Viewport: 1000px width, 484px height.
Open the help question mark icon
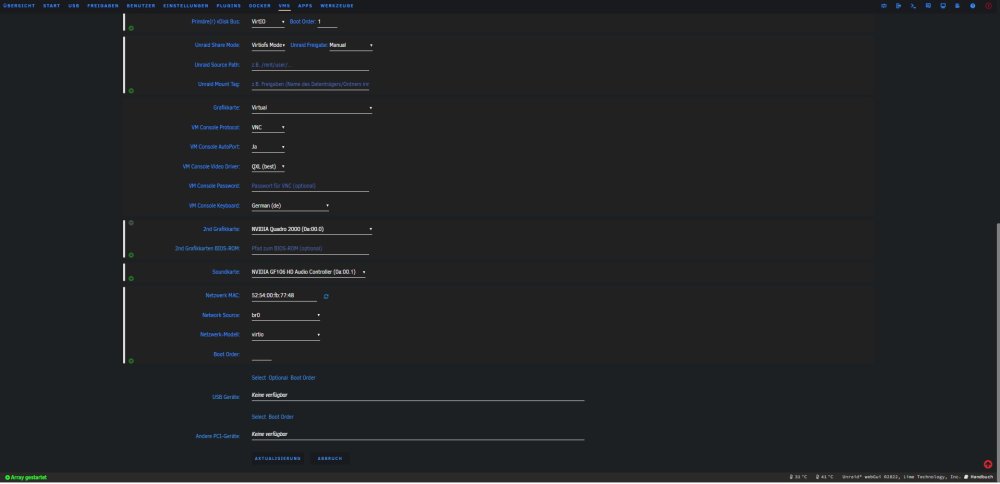coord(973,6)
